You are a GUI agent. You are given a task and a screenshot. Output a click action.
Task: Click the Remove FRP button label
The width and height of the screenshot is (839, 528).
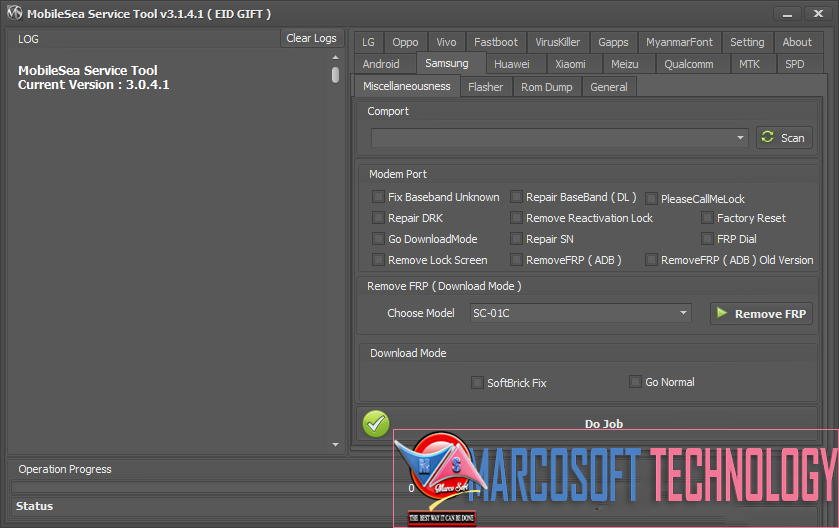pos(770,314)
